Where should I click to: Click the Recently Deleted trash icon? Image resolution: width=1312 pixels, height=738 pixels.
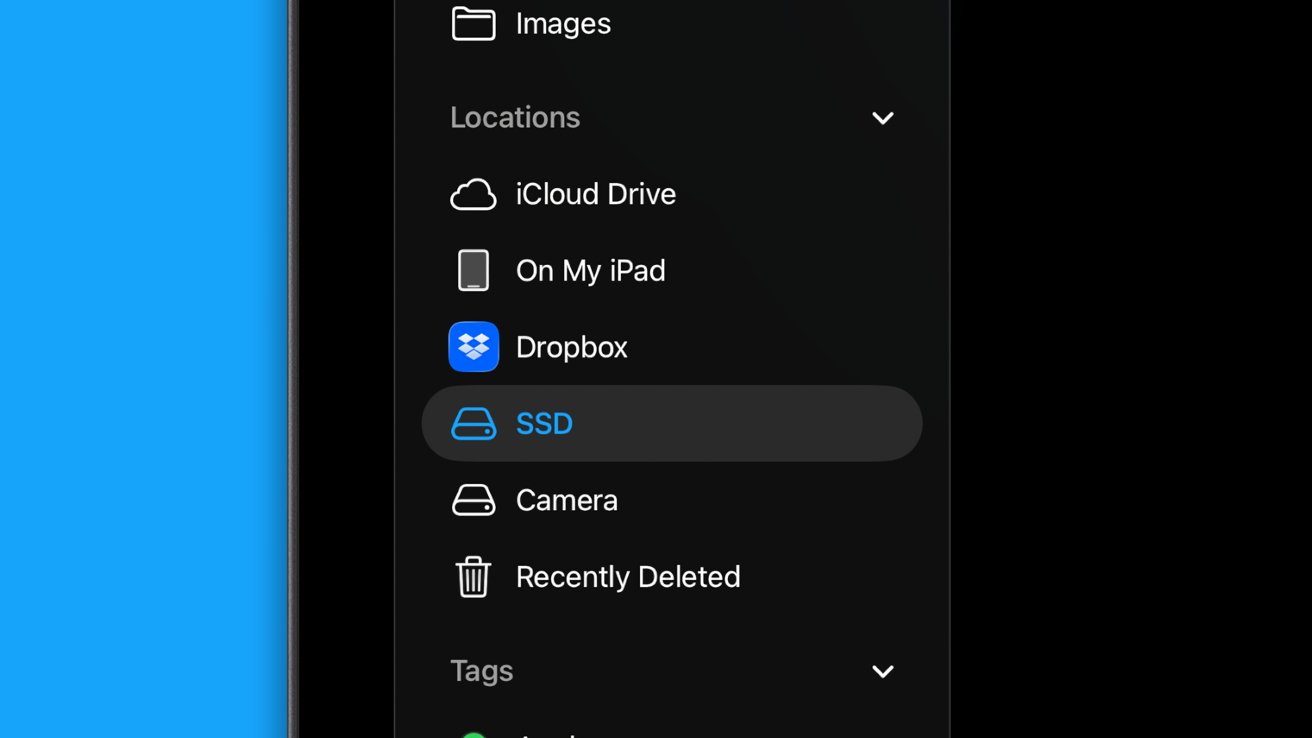coord(473,577)
